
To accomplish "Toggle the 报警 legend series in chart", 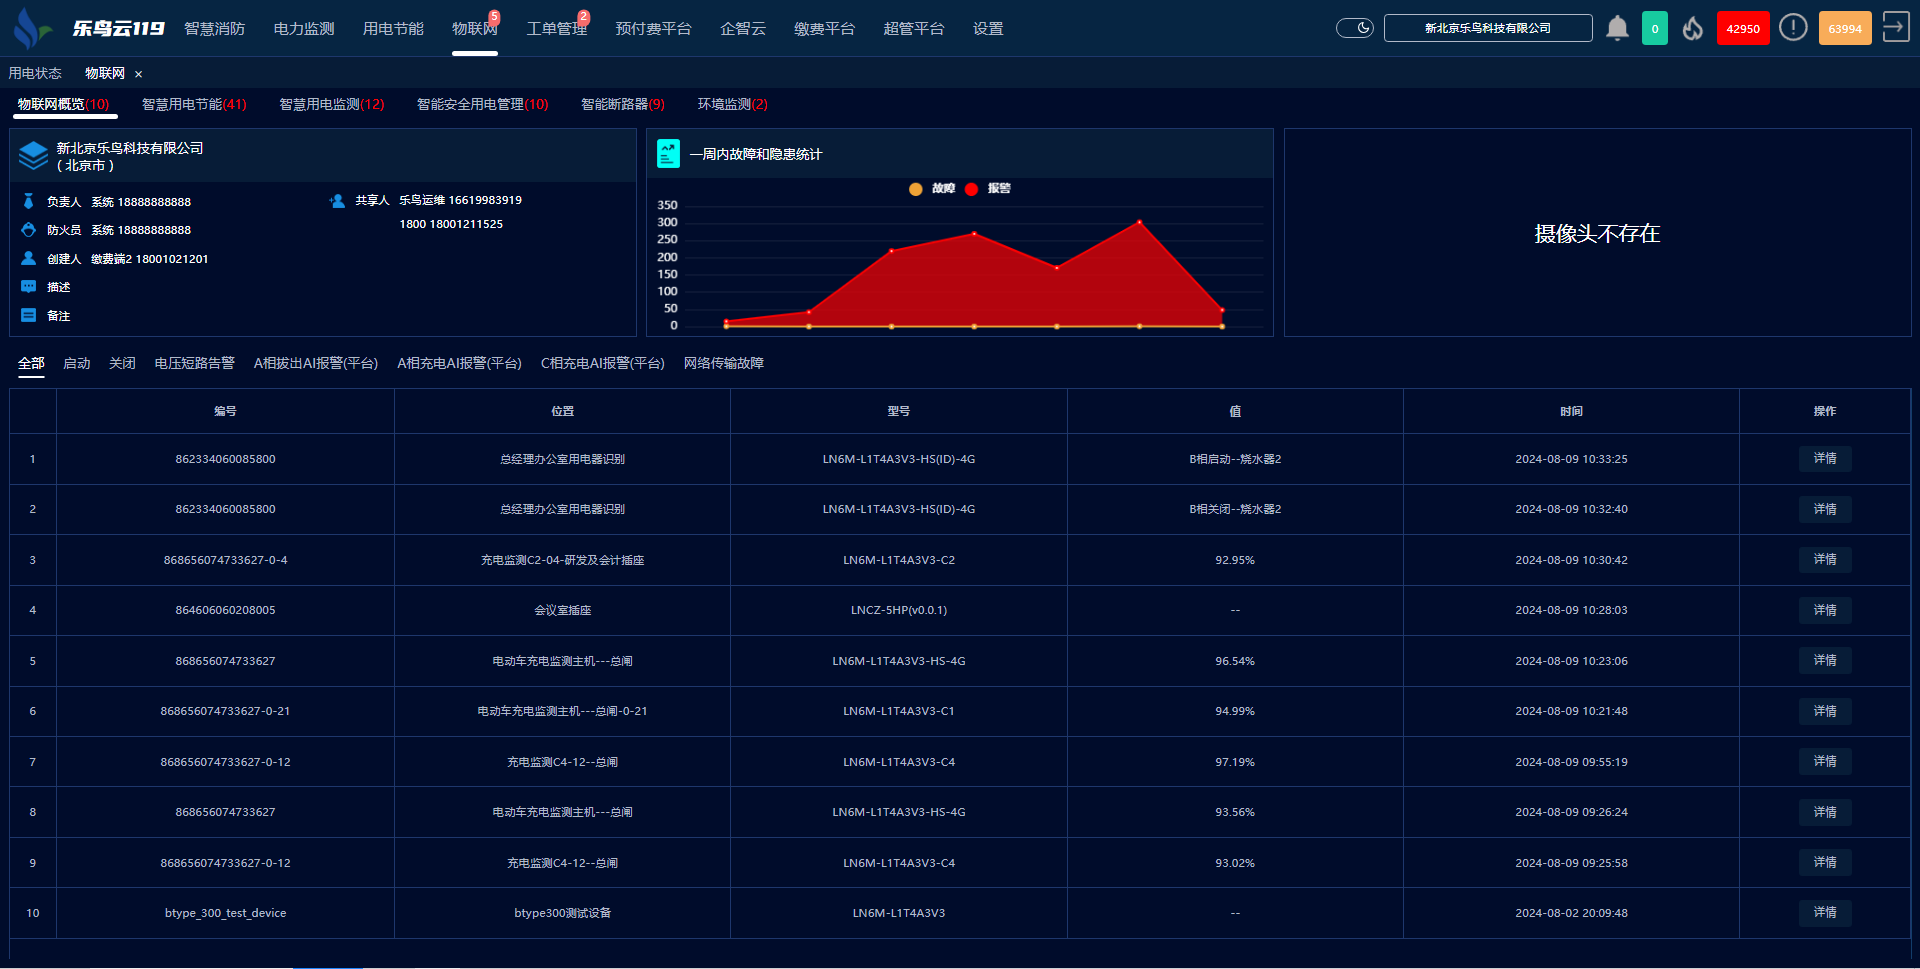I will [x=988, y=189].
